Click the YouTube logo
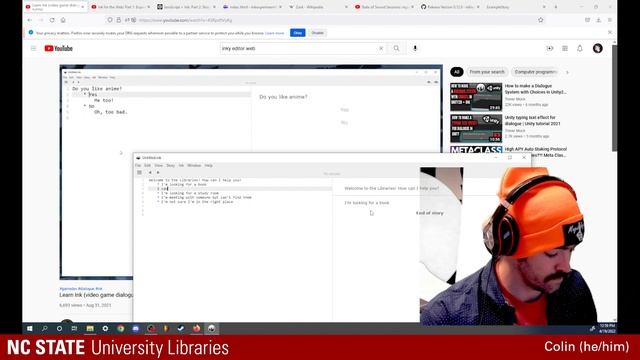The height and width of the screenshot is (360, 640). 58,48
